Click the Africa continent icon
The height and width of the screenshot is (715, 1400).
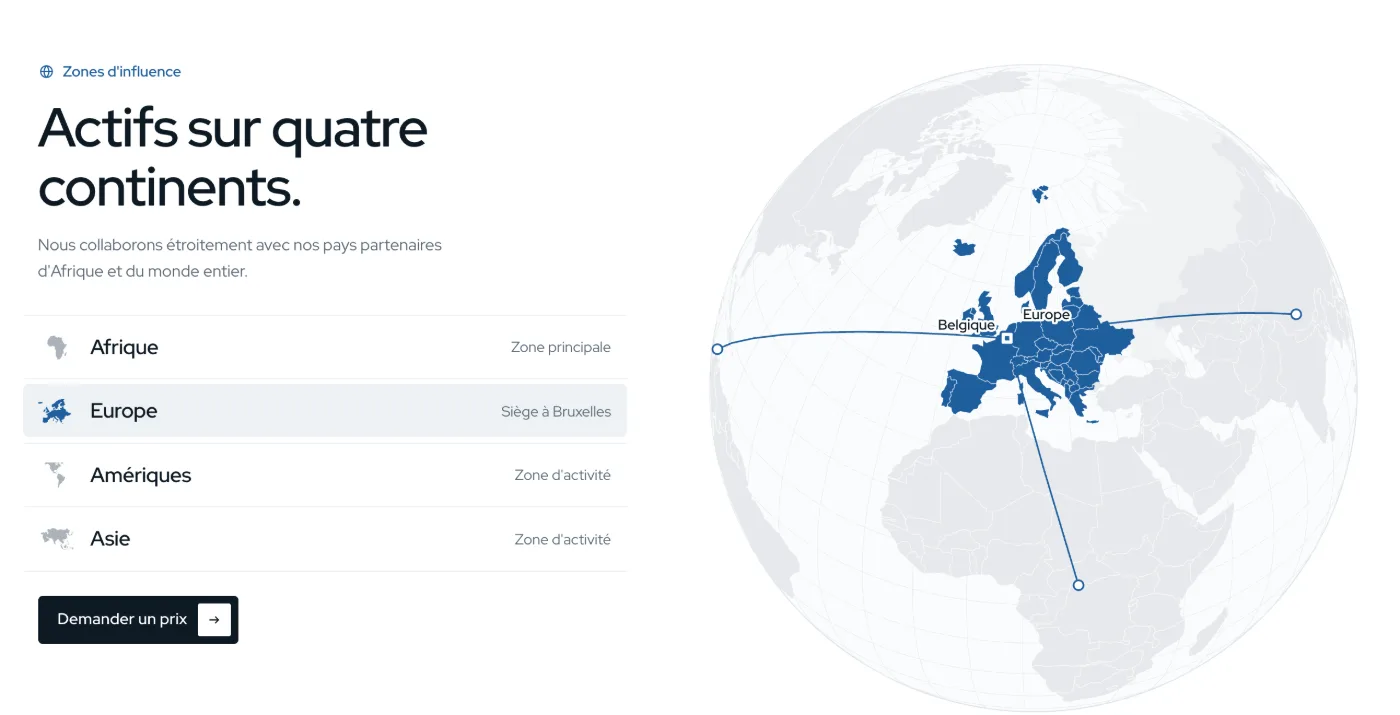tap(57, 347)
